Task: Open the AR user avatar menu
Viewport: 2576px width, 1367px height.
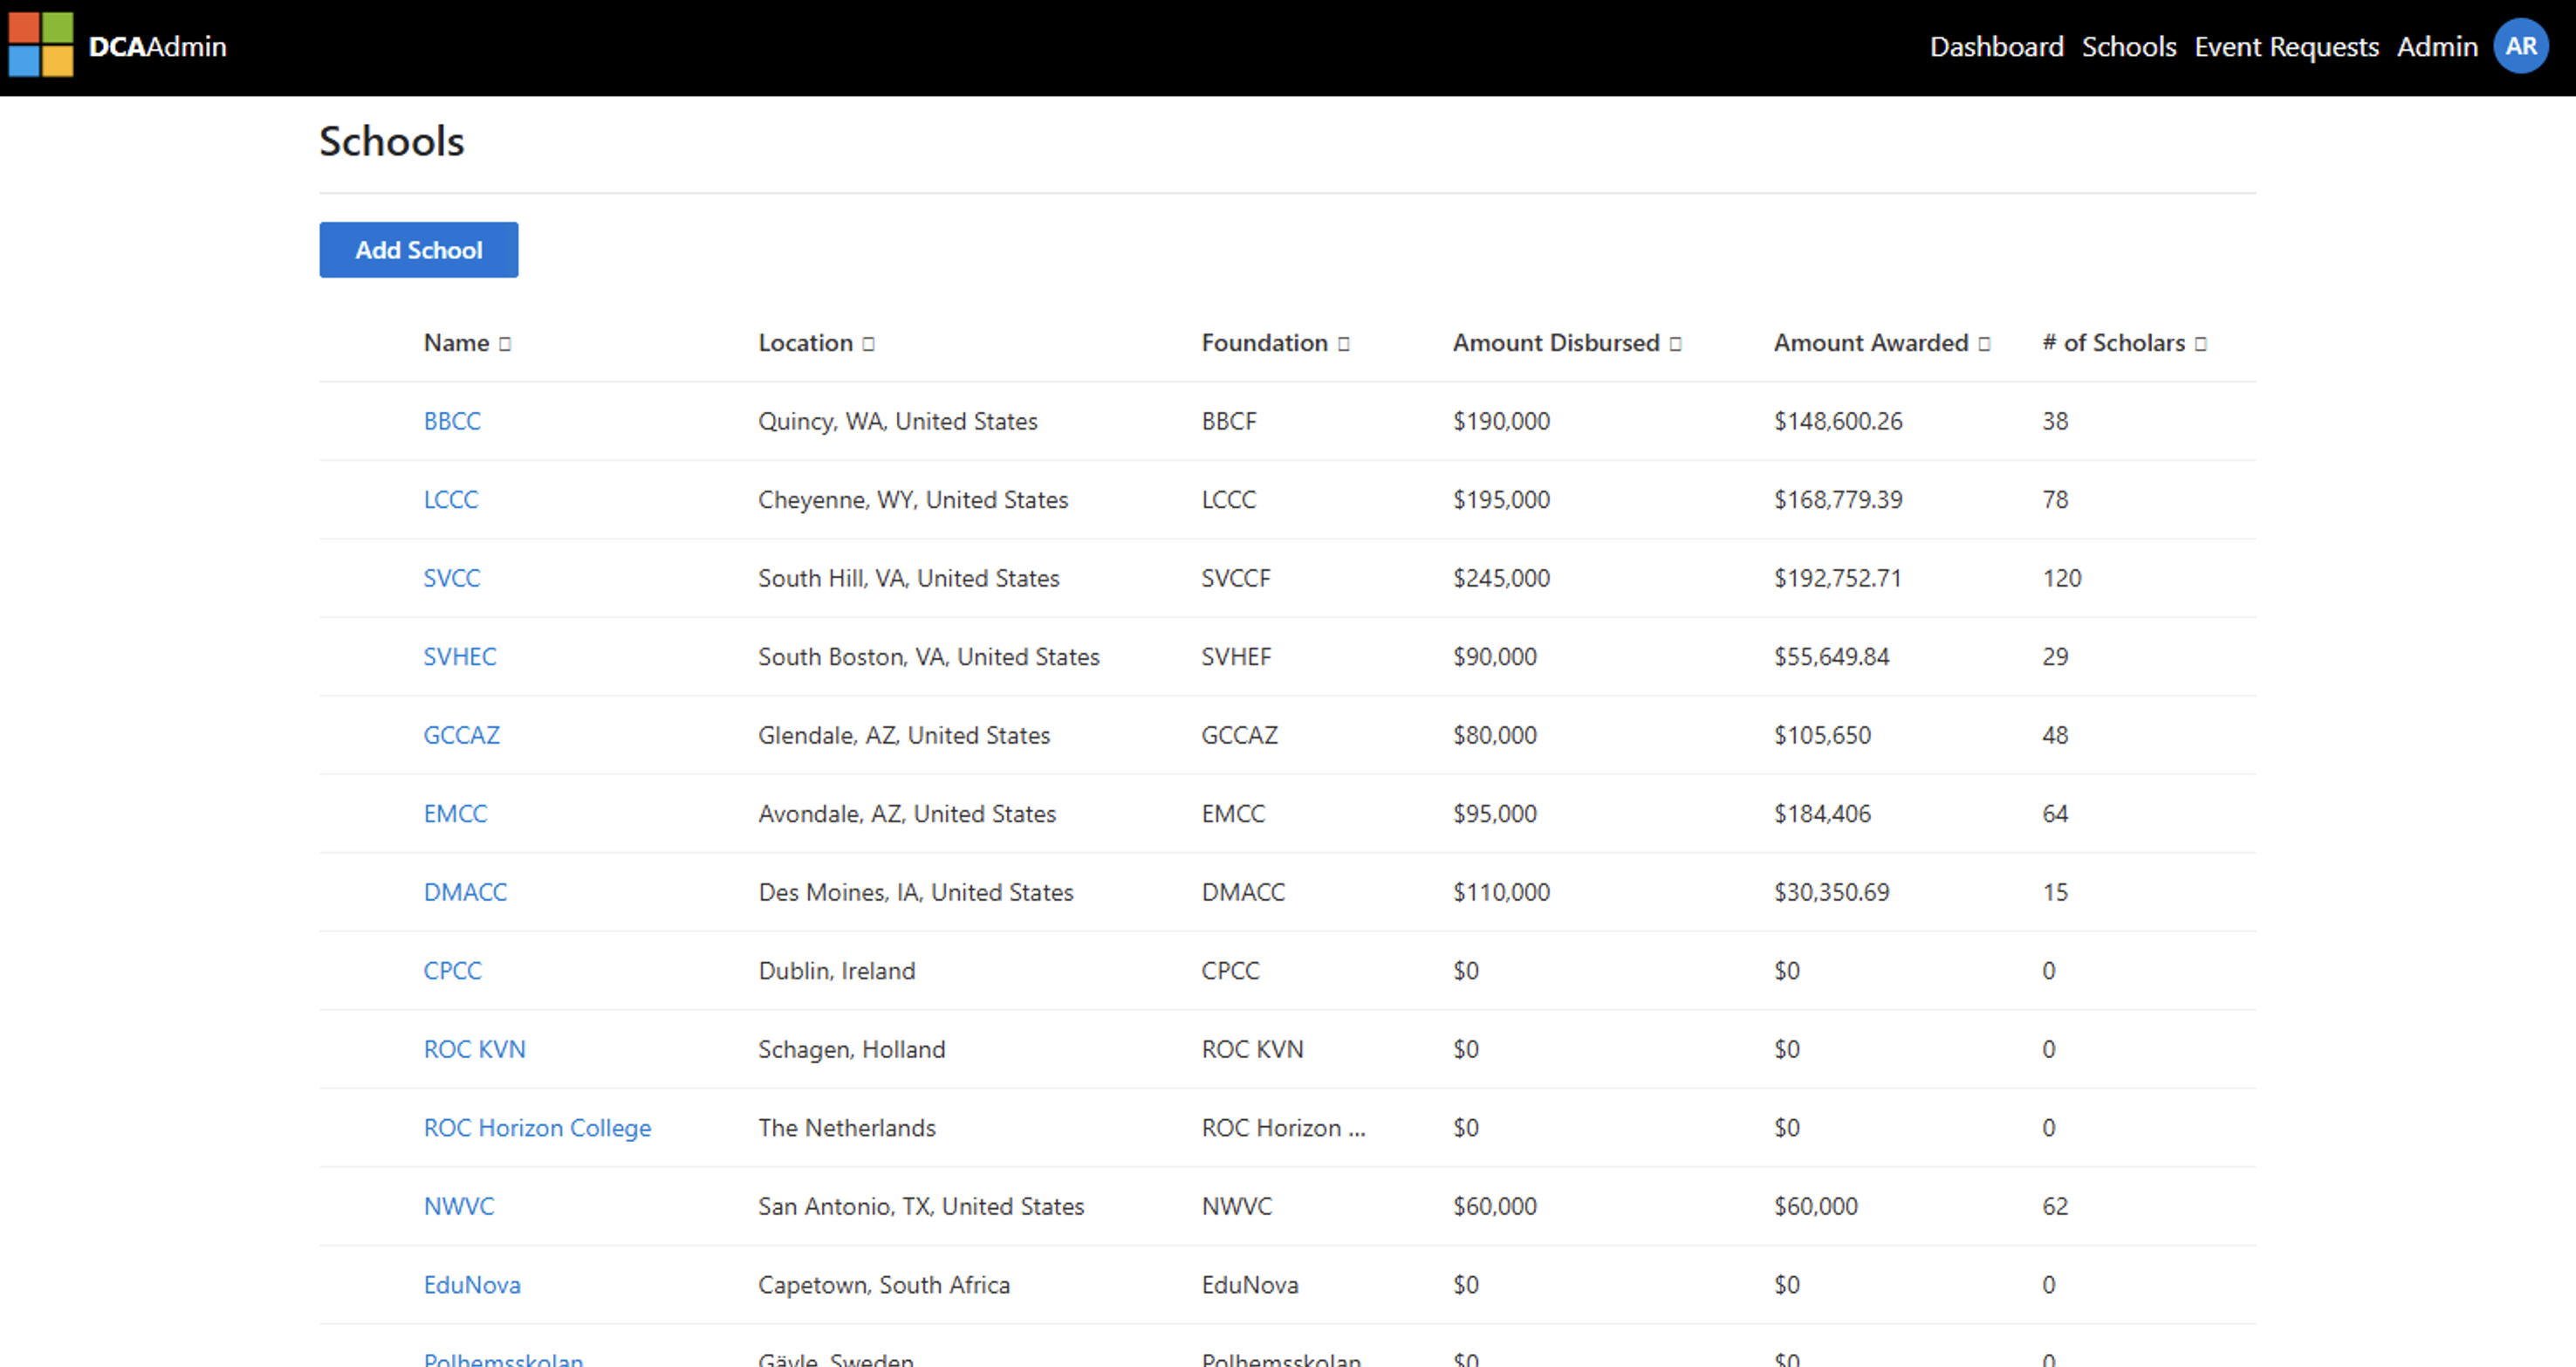Action: [x=2521, y=45]
